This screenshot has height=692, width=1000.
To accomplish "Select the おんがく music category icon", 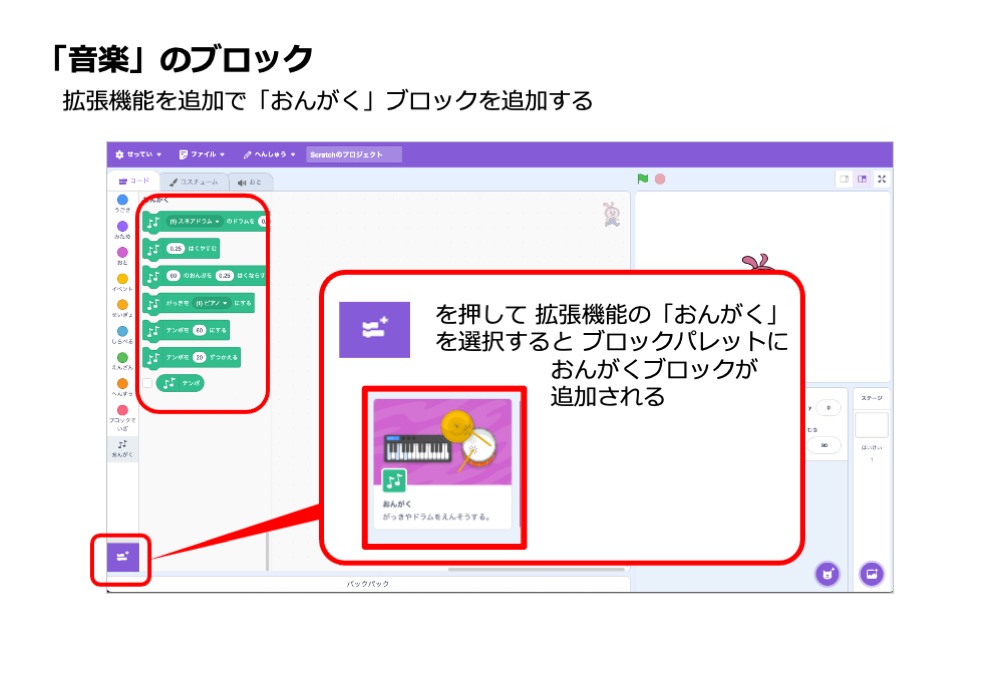I will (x=122, y=447).
